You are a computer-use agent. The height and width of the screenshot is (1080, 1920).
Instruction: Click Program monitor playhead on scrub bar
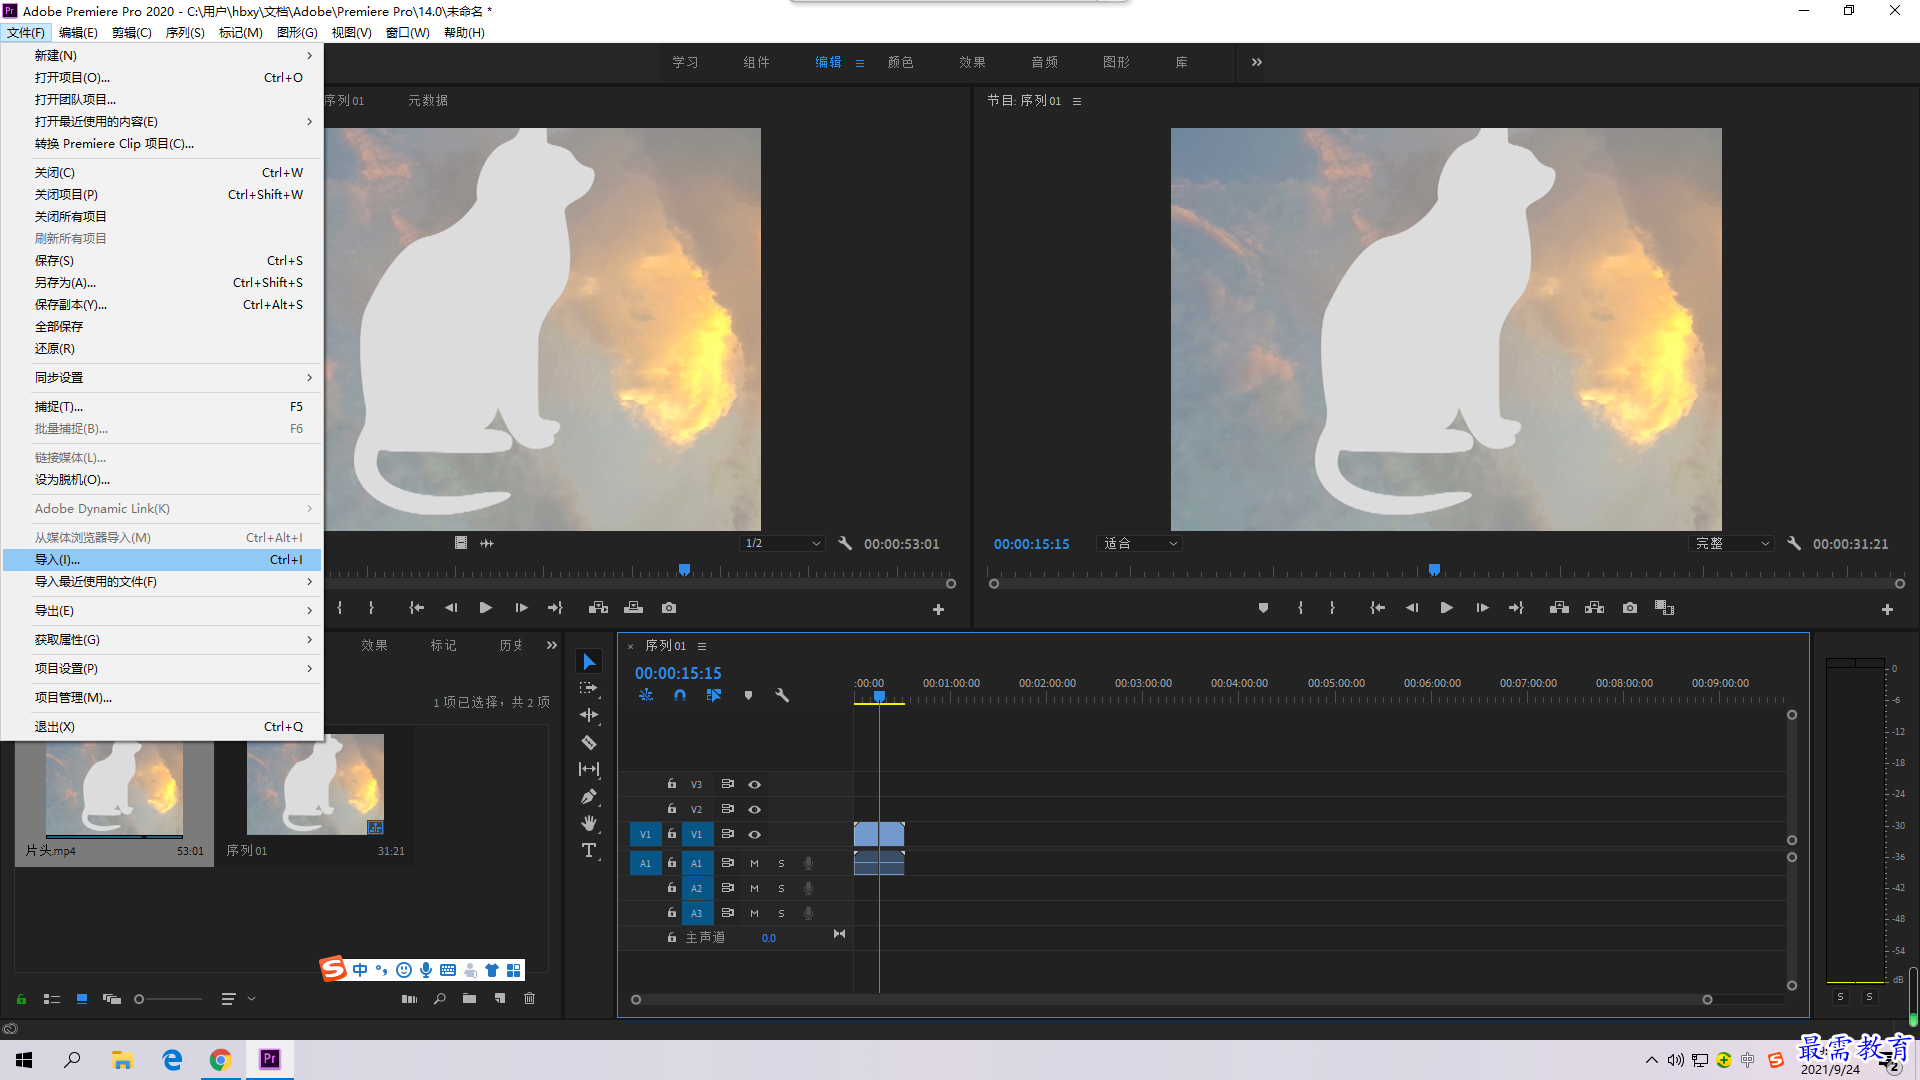click(1434, 570)
